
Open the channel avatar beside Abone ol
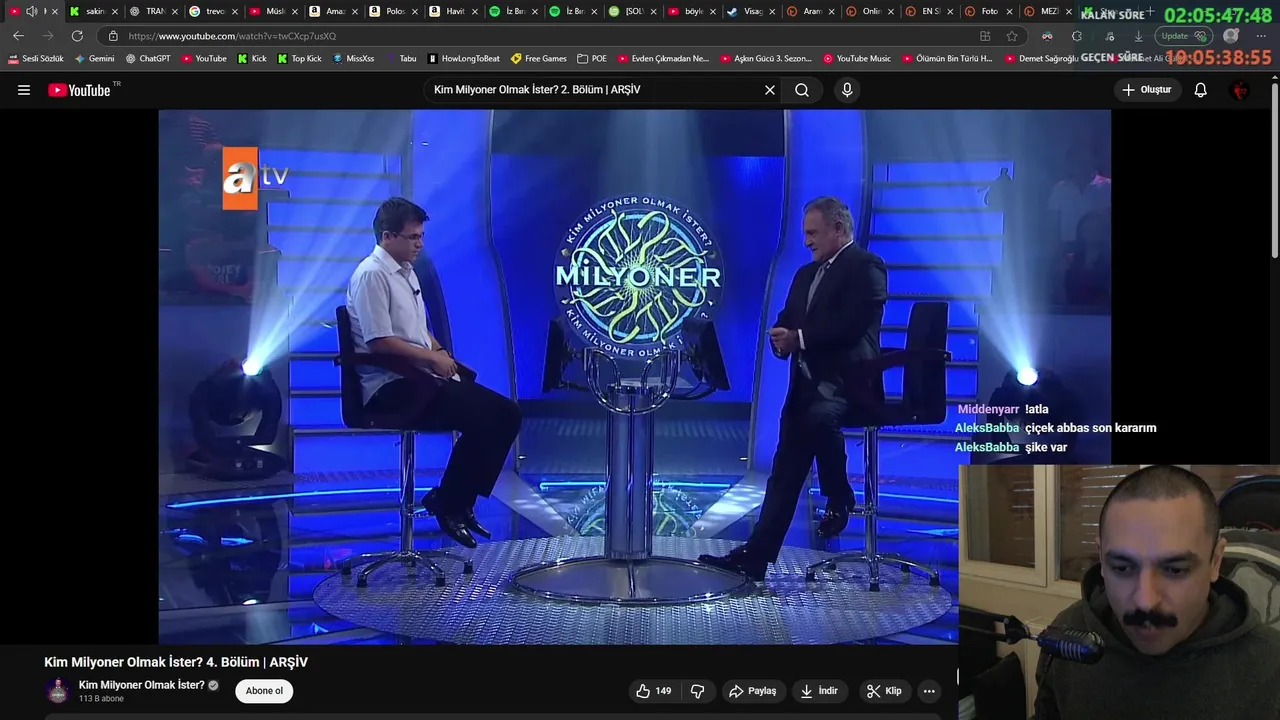(58, 691)
